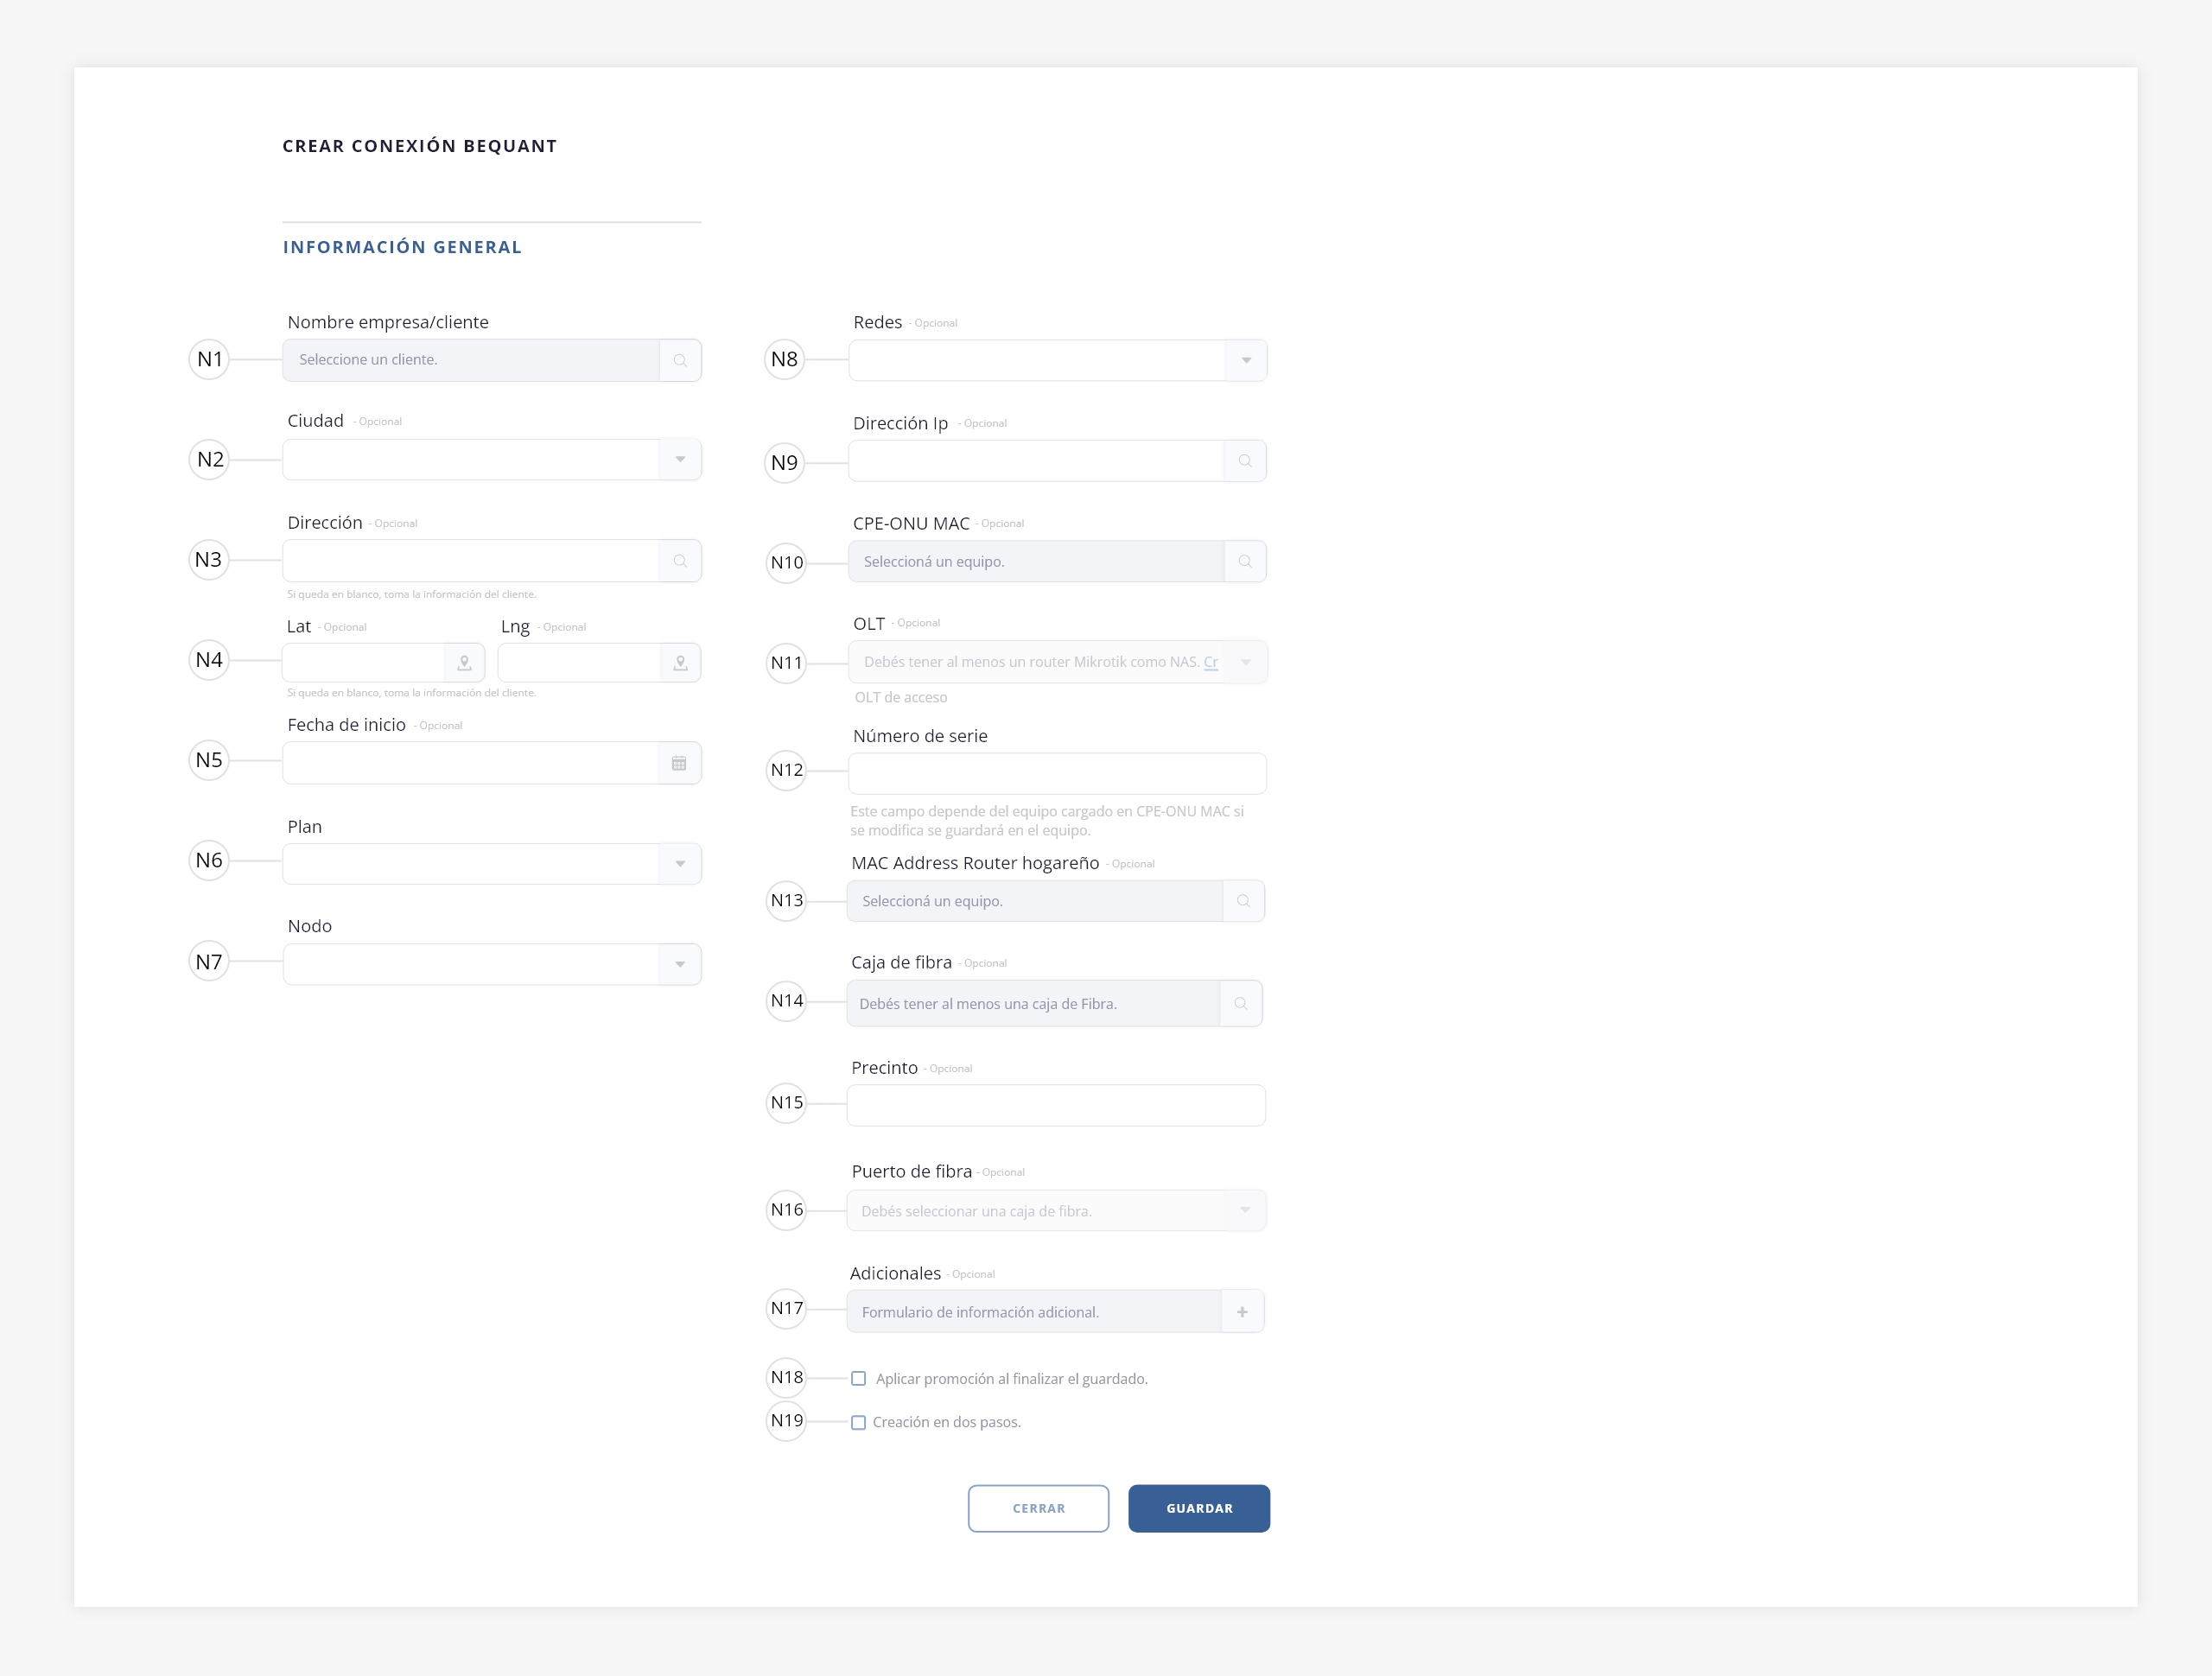Click the Lat map pin icon
Screen dimensions: 2212x1676
tap(464, 663)
